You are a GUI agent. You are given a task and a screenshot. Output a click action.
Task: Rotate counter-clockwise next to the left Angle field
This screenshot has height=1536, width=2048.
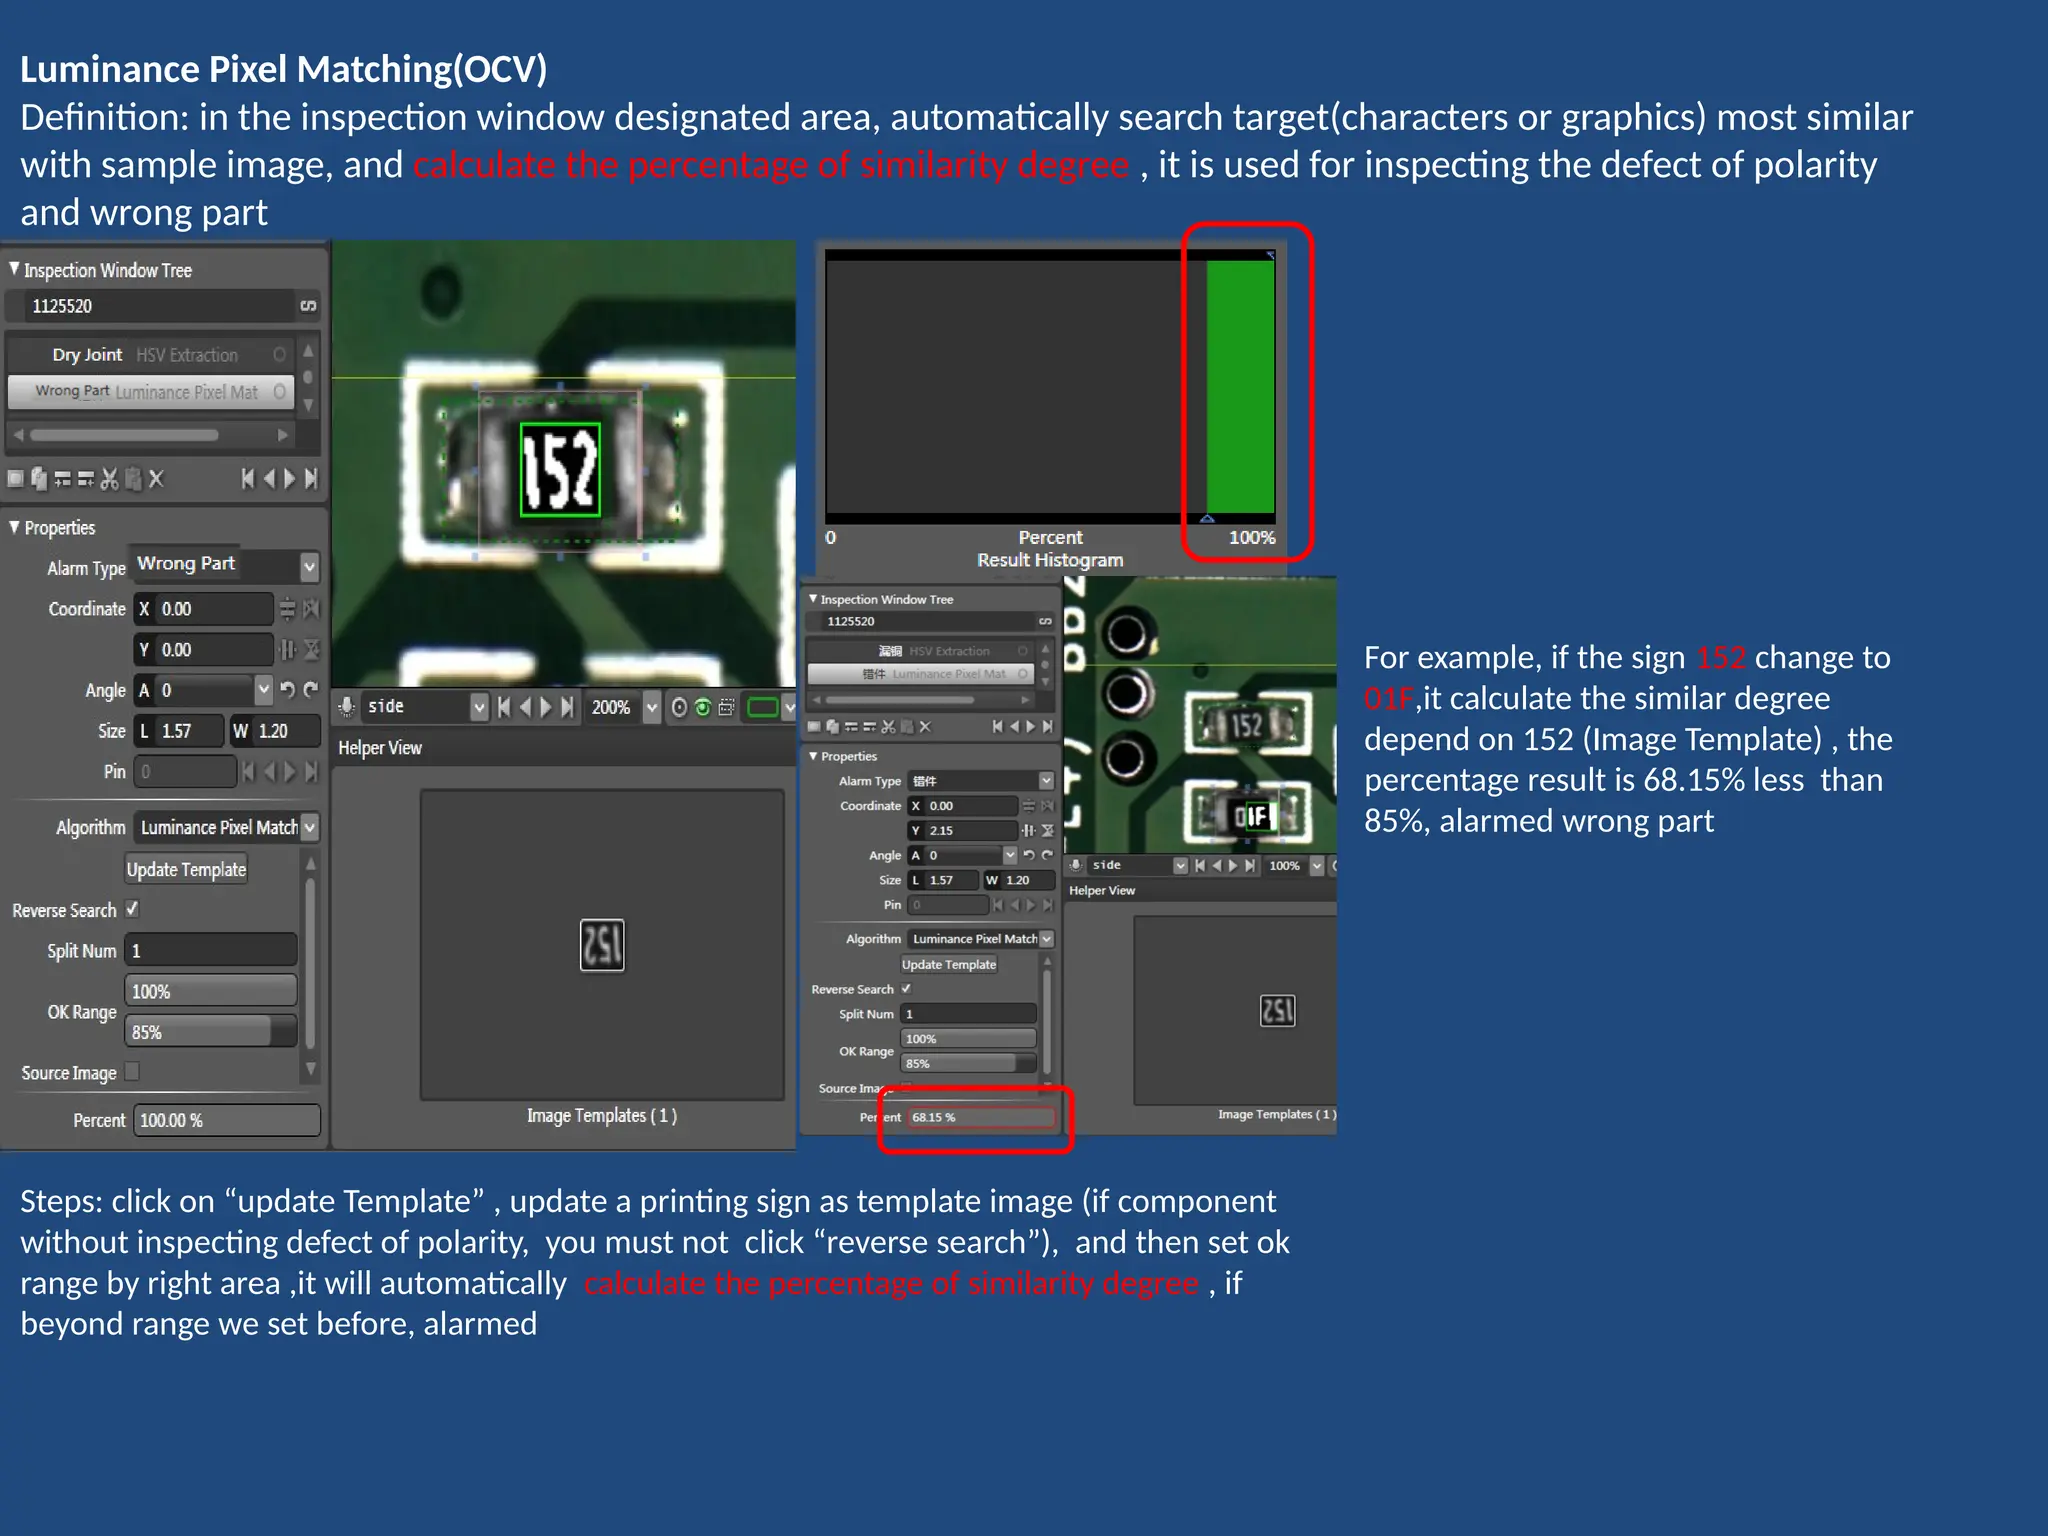(287, 689)
